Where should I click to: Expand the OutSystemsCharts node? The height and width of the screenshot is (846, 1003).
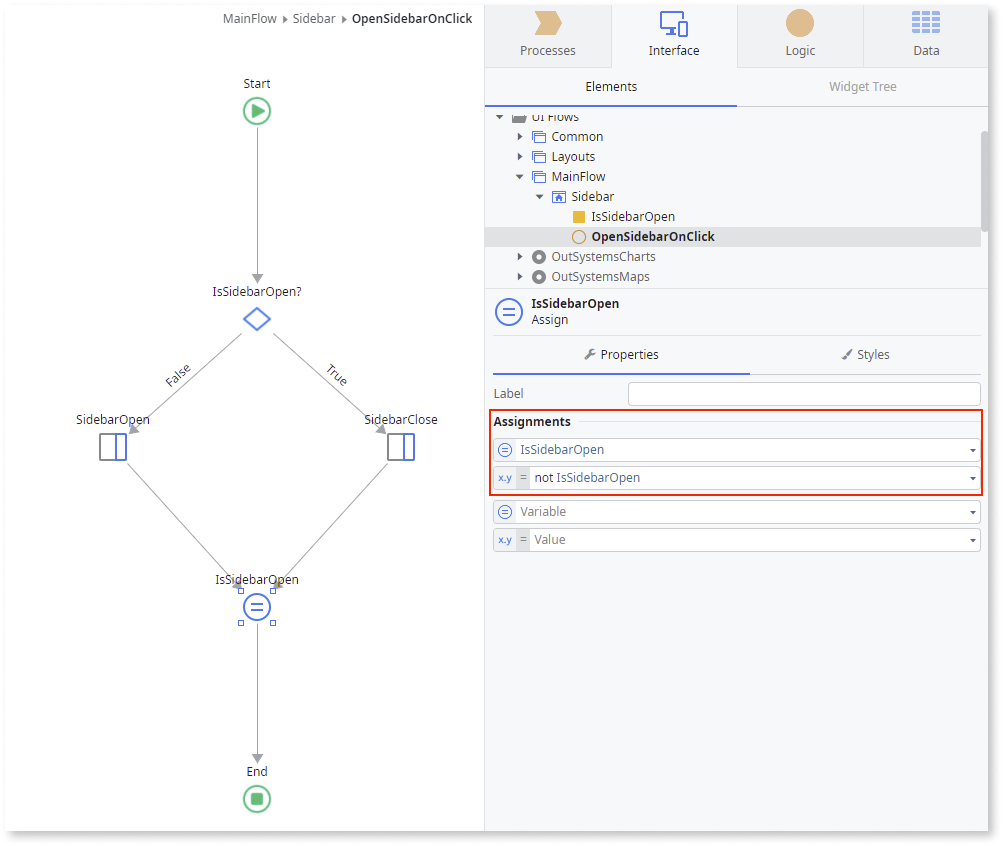(x=520, y=256)
